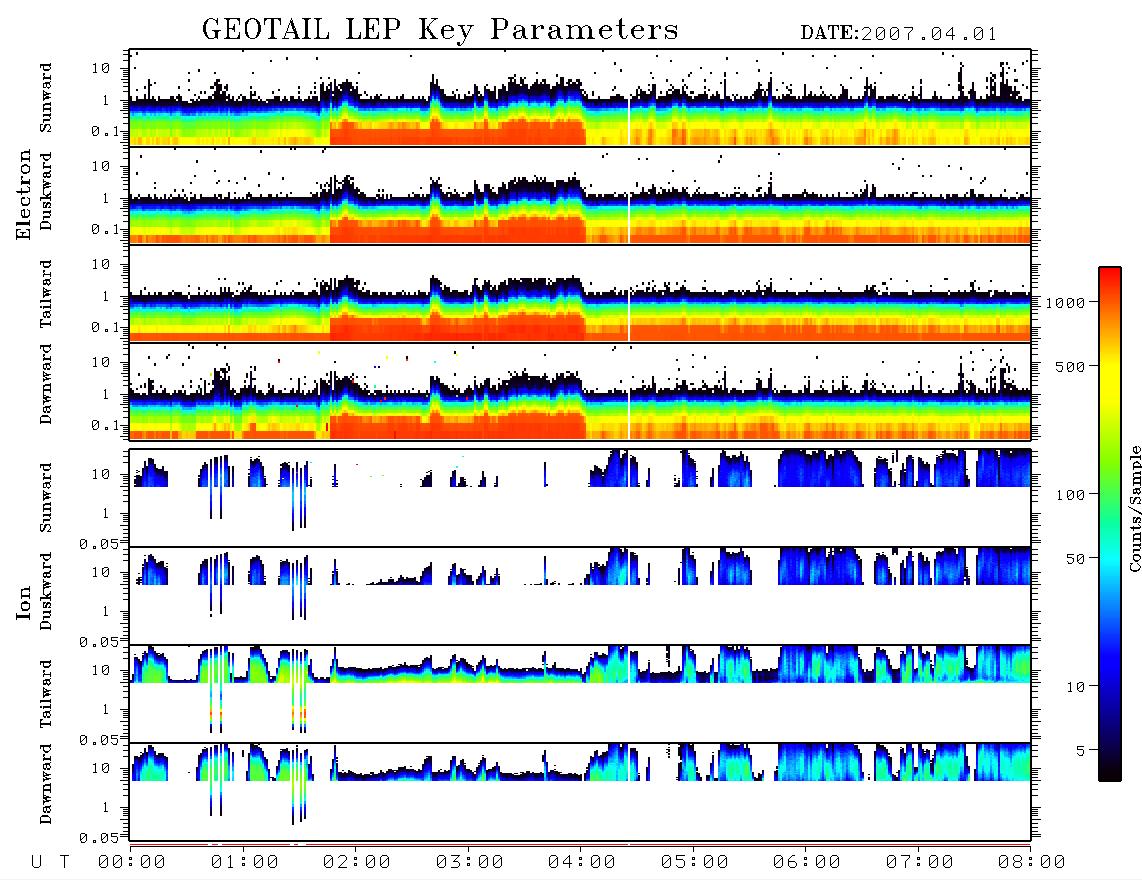Select the "06:00" time axis label
Image resolution: width=1142 pixels, height=880 pixels.
tap(807, 862)
